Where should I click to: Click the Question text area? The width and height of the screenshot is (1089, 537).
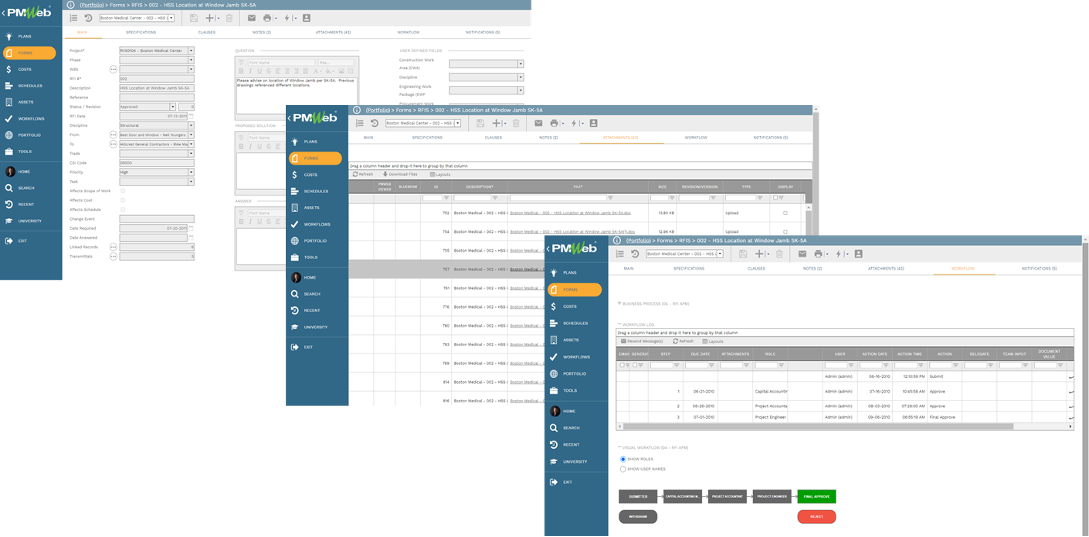pyautogui.click(x=297, y=94)
